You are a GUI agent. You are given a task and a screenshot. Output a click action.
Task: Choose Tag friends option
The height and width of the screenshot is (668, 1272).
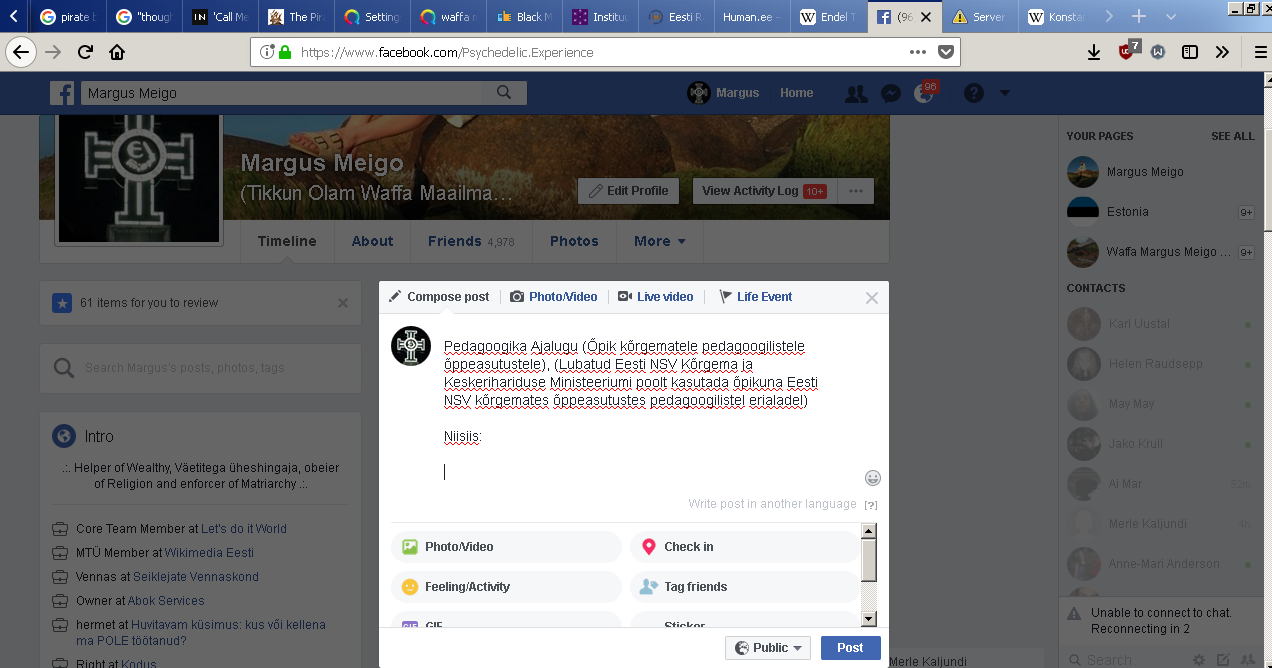[x=745, y=587]
